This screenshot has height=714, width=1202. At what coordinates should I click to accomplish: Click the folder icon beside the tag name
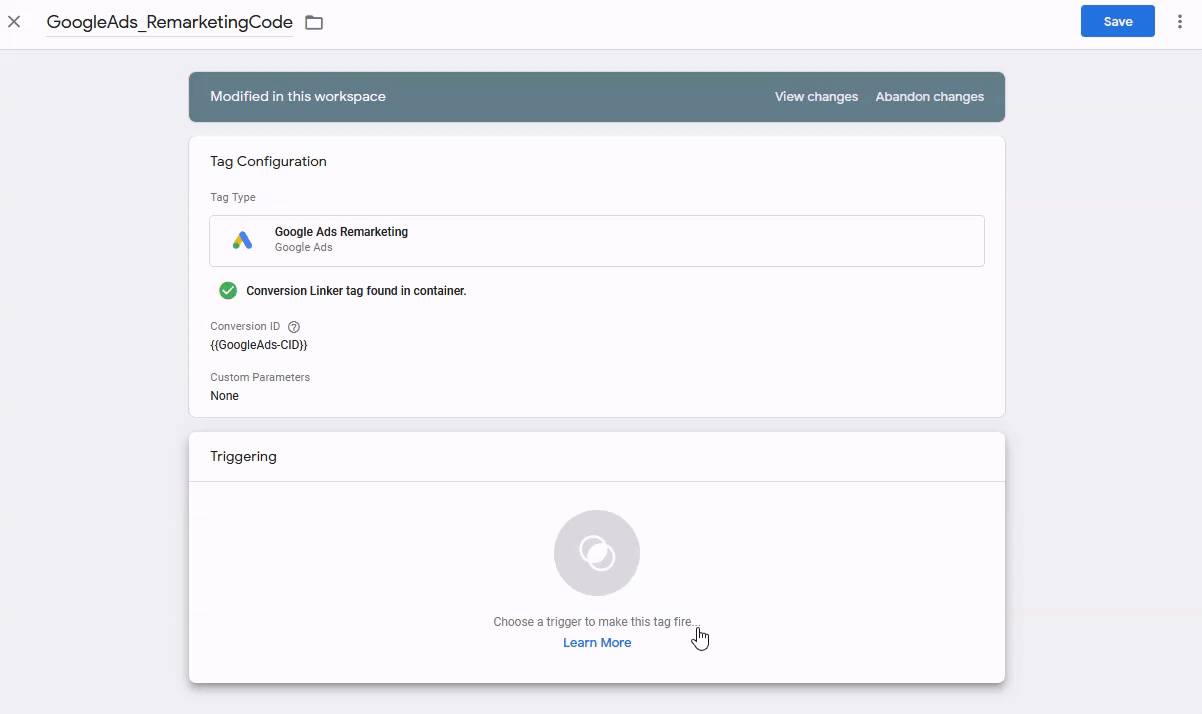pos(314,22)
